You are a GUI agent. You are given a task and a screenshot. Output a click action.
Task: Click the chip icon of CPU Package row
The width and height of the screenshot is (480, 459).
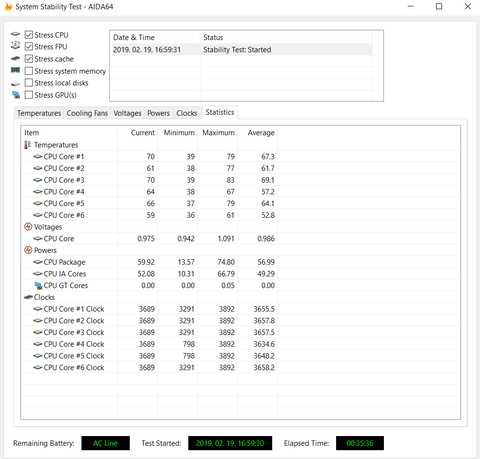pos(38,262)
